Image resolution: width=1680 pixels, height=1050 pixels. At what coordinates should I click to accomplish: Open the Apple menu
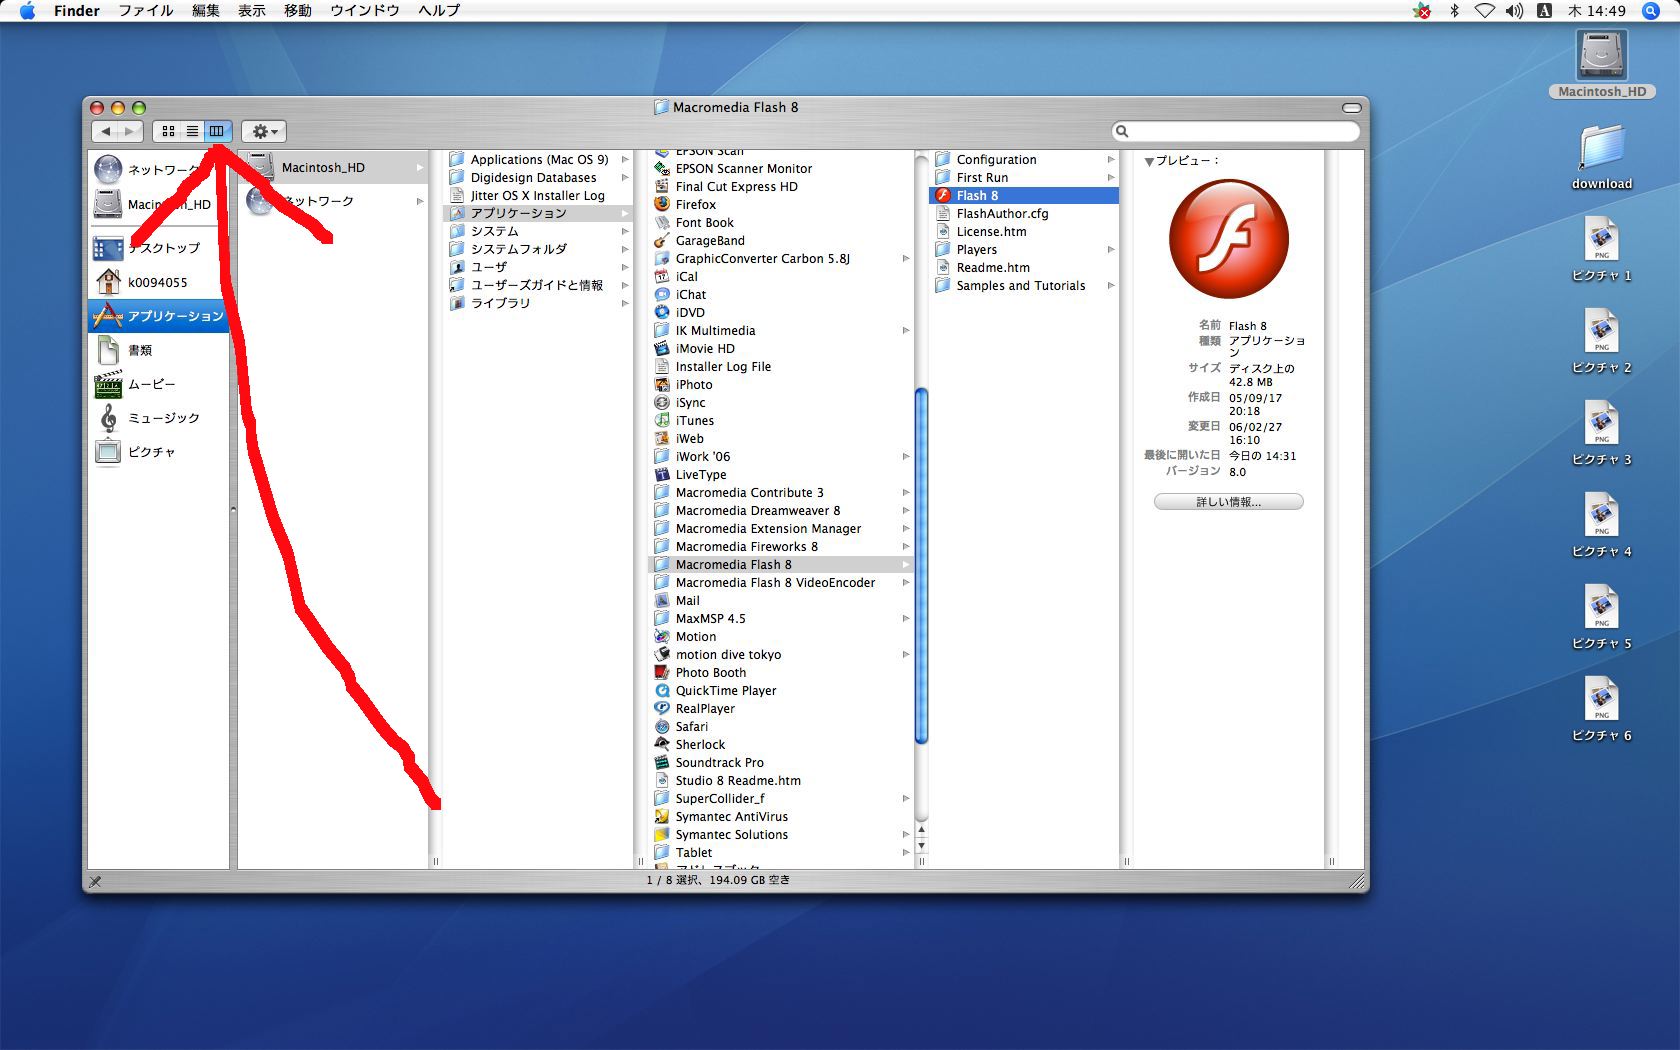27,11
